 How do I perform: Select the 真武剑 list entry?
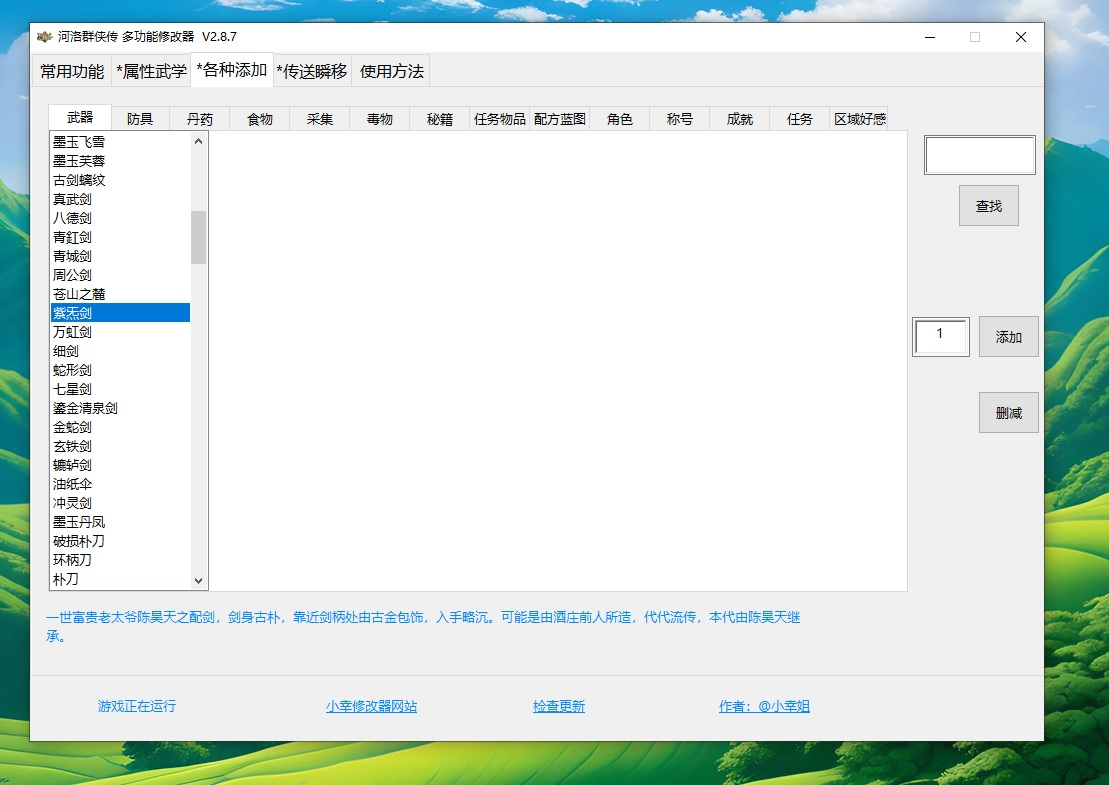pyautogui.click(x=120, y=199)
